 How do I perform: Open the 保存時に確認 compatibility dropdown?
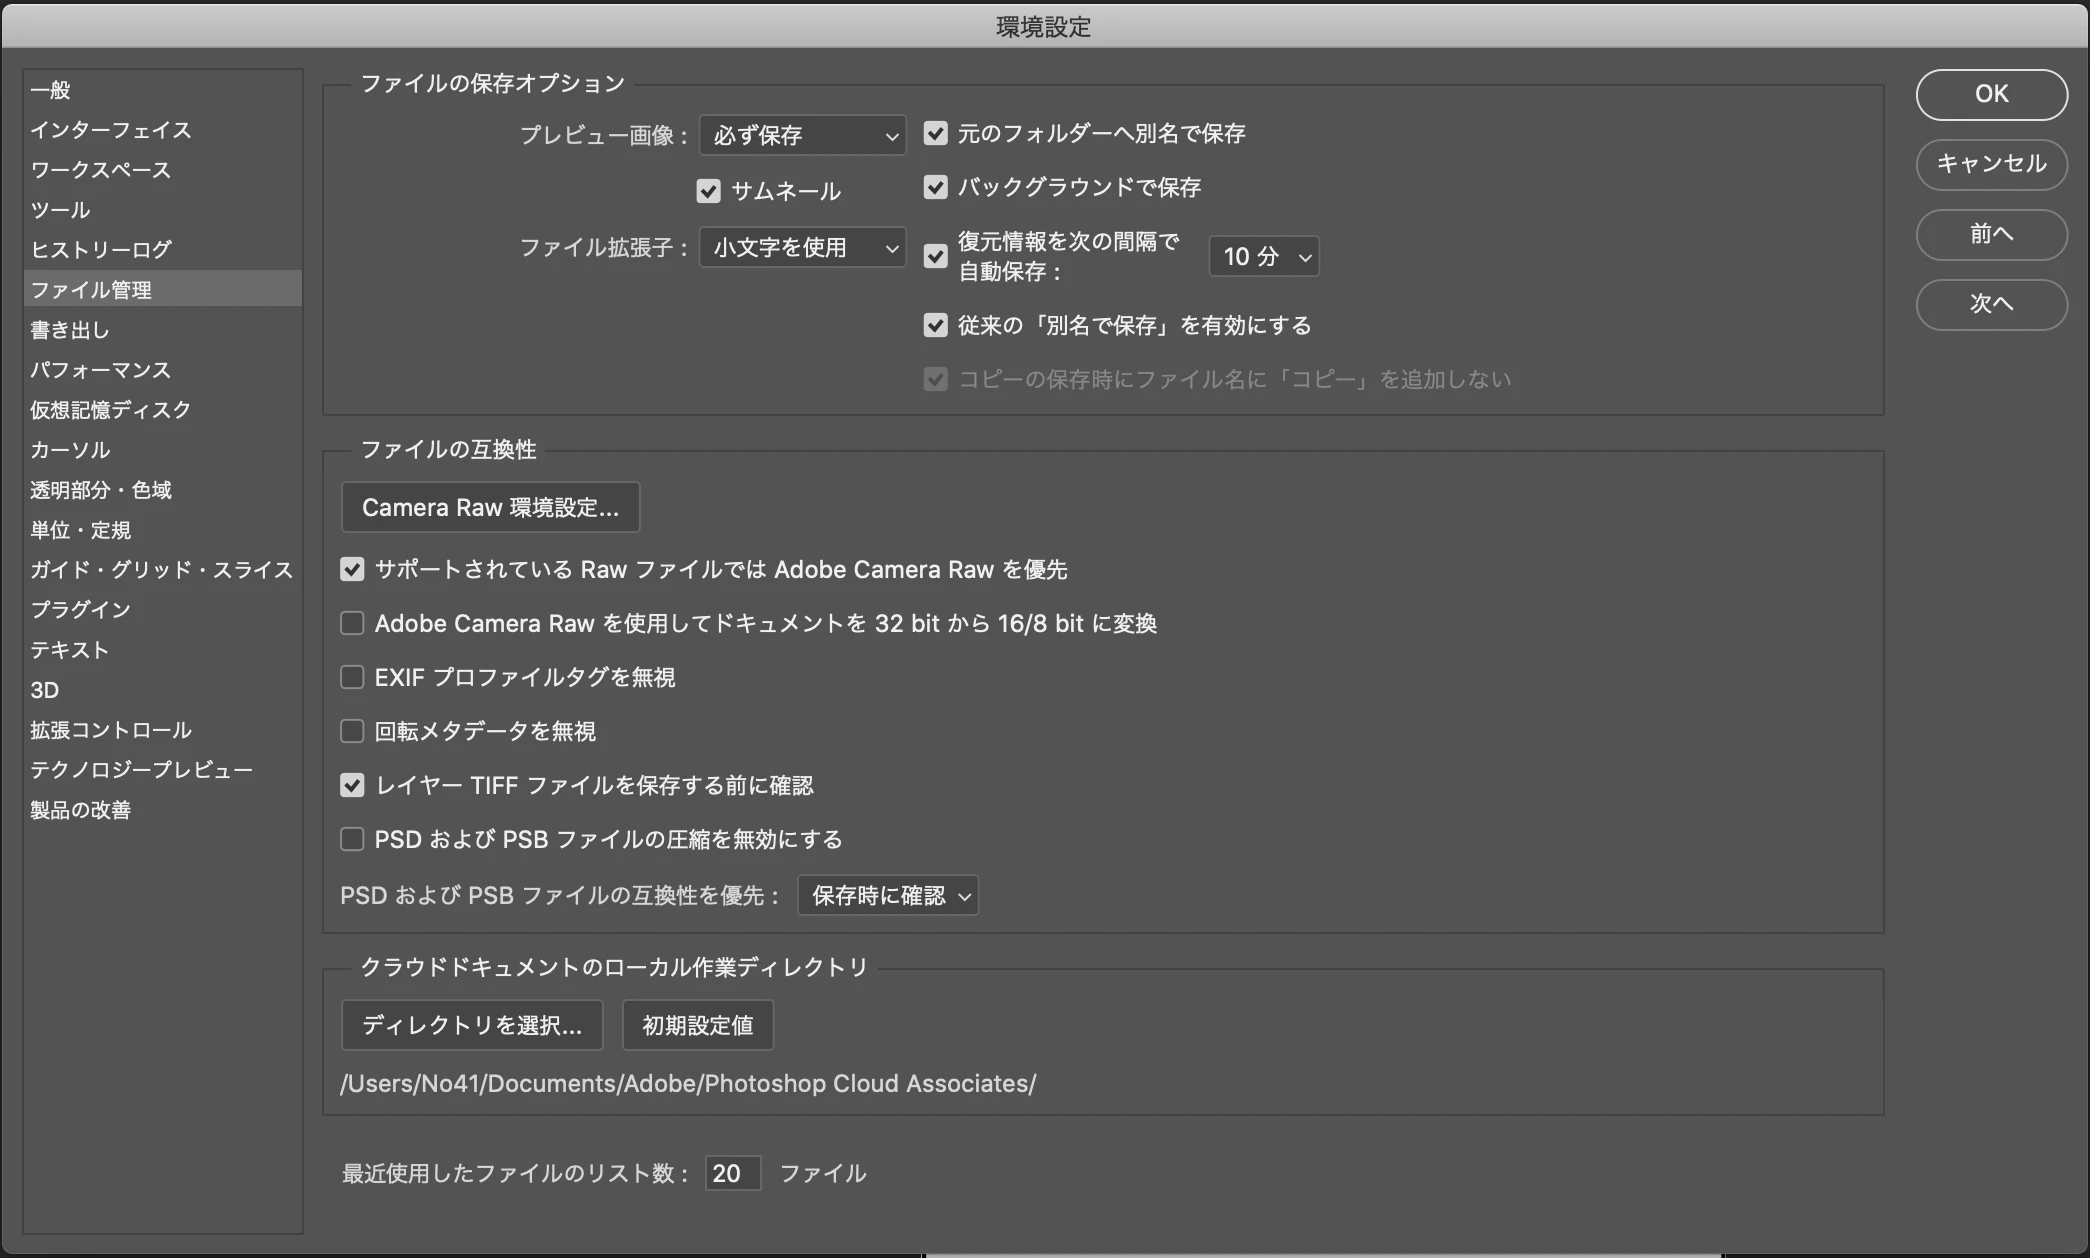click(887, 895)
